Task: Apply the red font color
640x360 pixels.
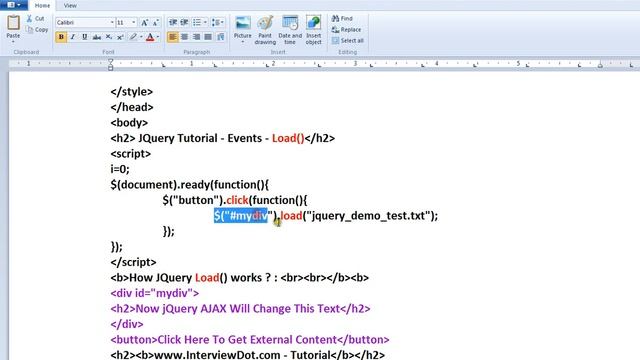Action: tap(150, 37)
